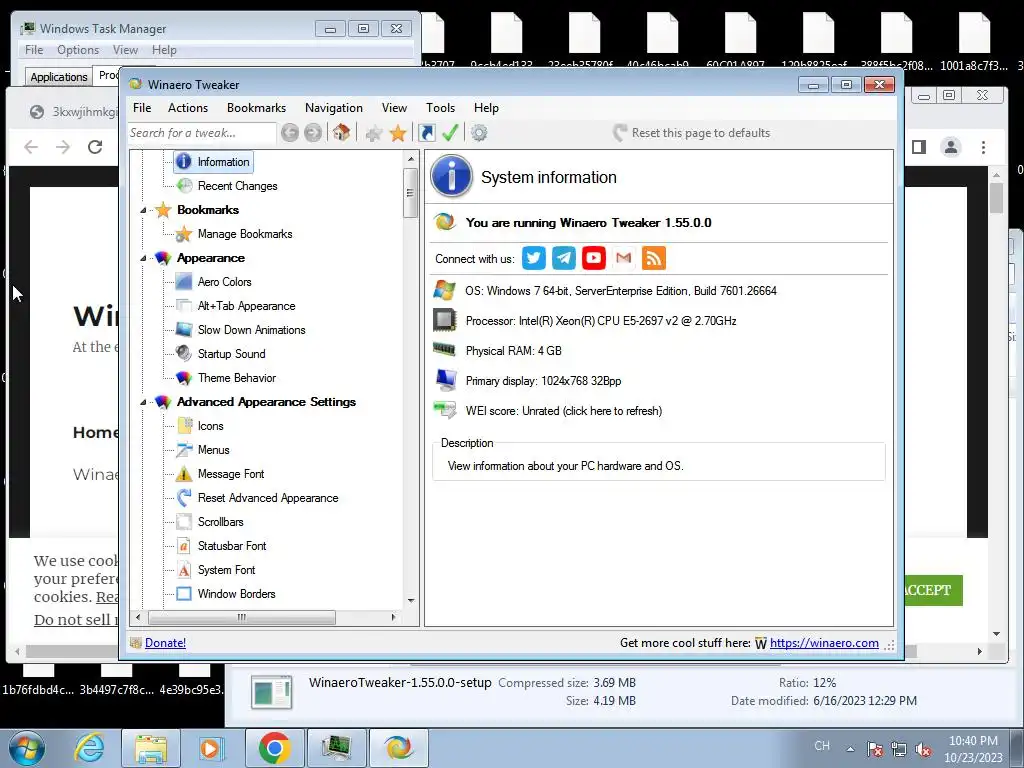1024x768 pixels.
Task: Collapse the Bookmarks tree group
Action: (143, 210)
